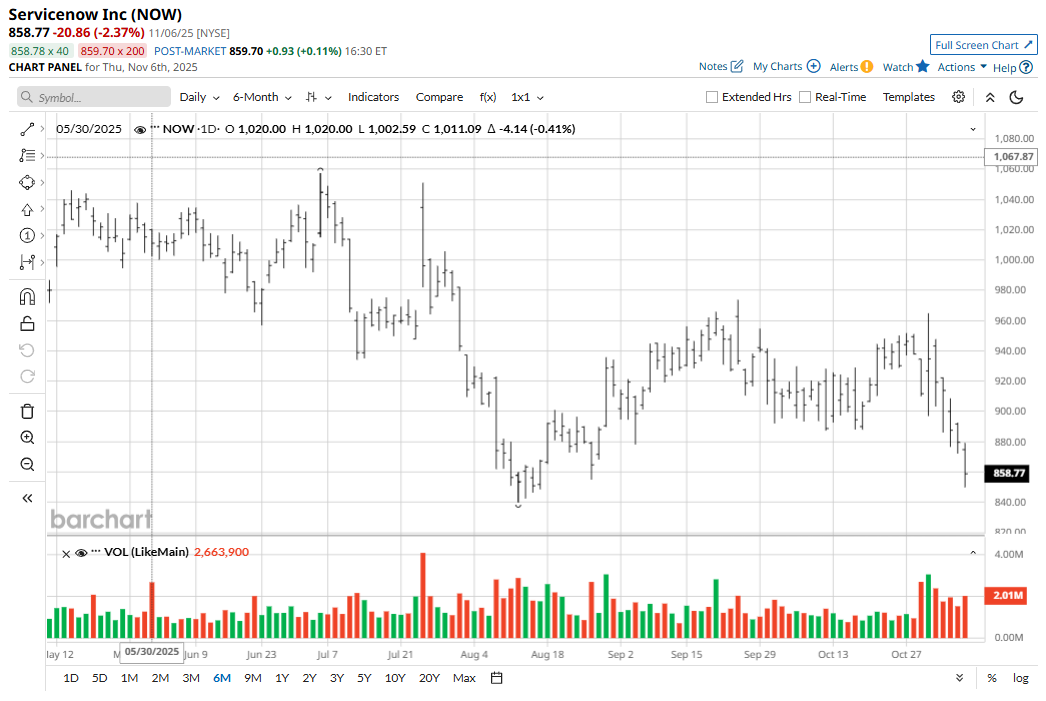
Task: Collapse the price pane legend chevron
Action: (x=973, y=129)
